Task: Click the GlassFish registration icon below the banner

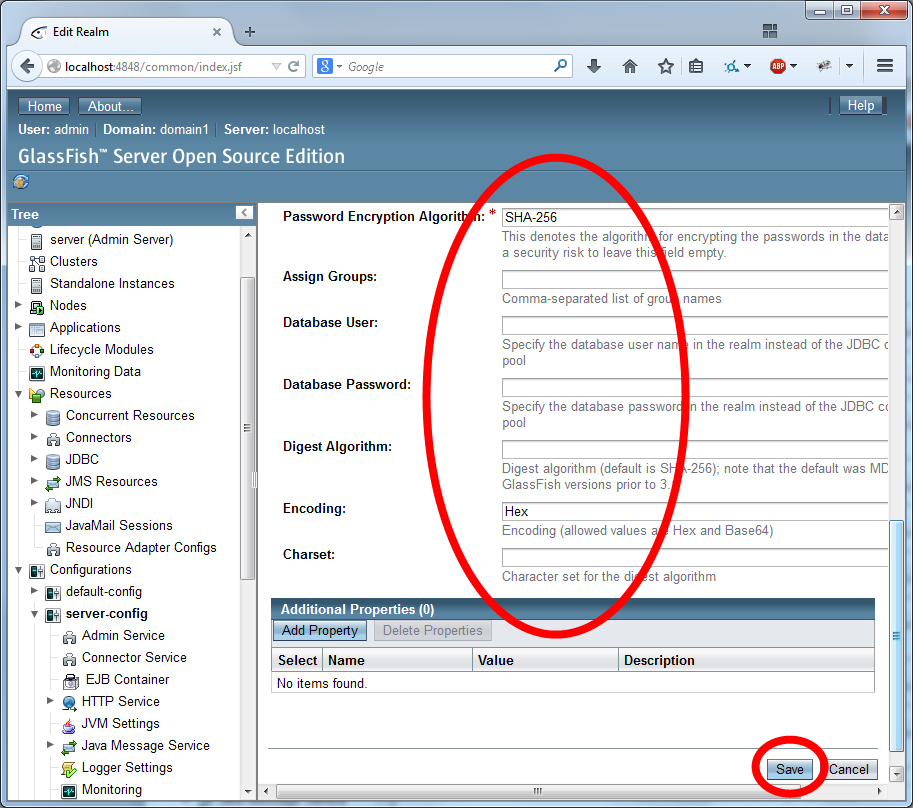Action: tap(19, 182)
